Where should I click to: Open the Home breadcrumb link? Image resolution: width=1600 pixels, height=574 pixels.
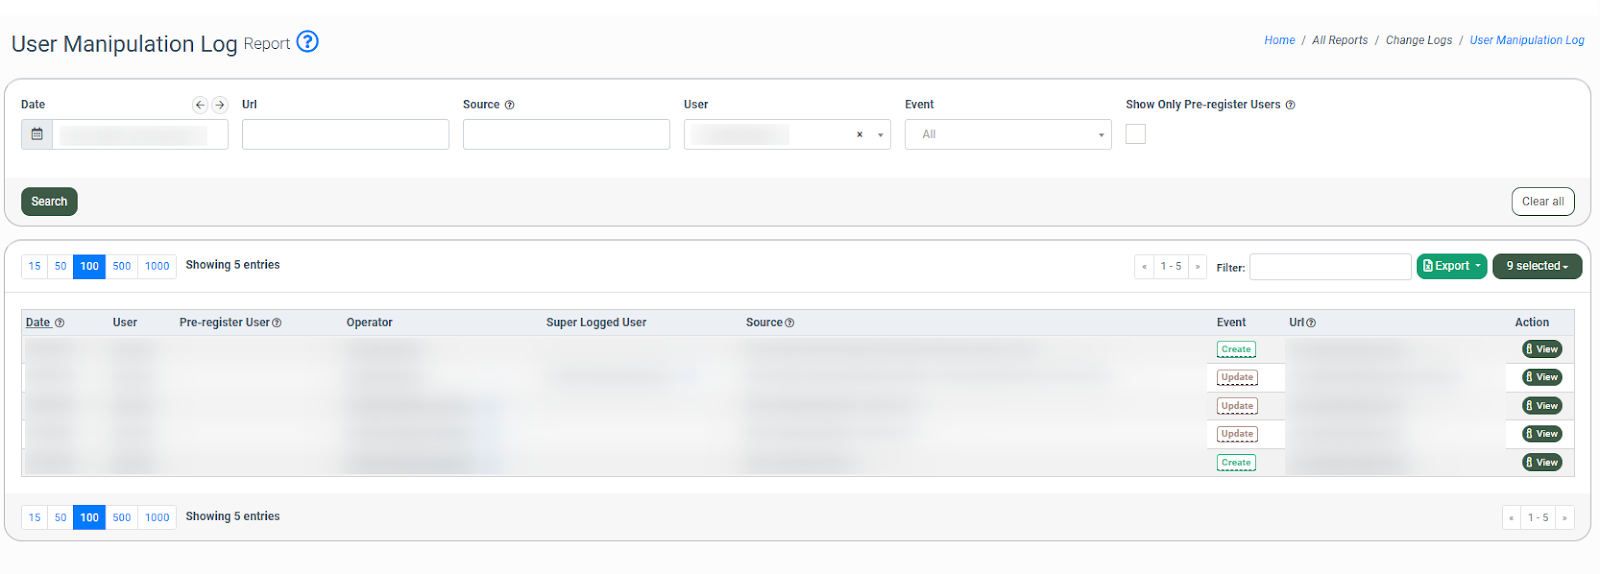point(1279,40)
